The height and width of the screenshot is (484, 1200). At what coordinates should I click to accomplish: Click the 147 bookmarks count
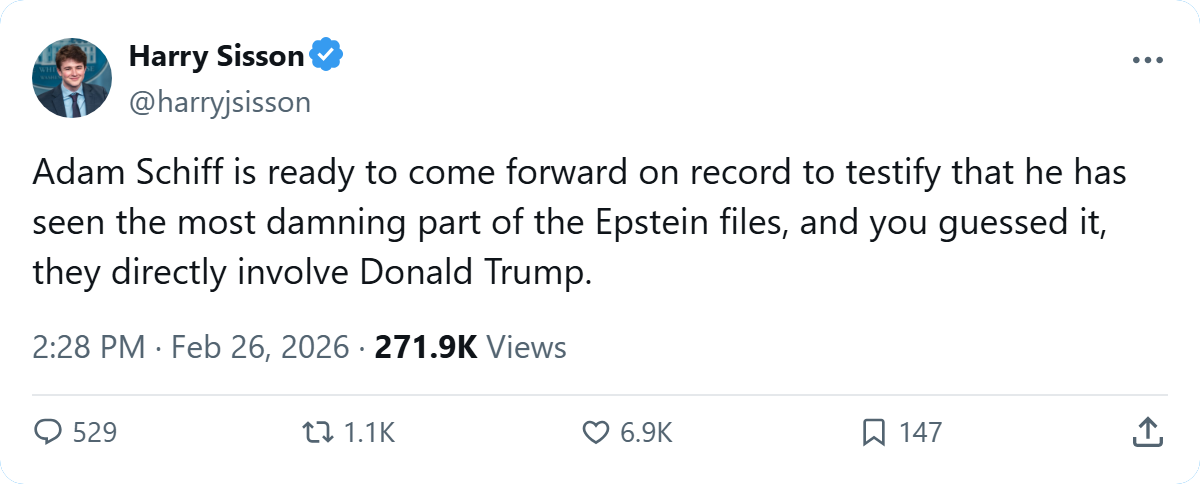[920, 432]
